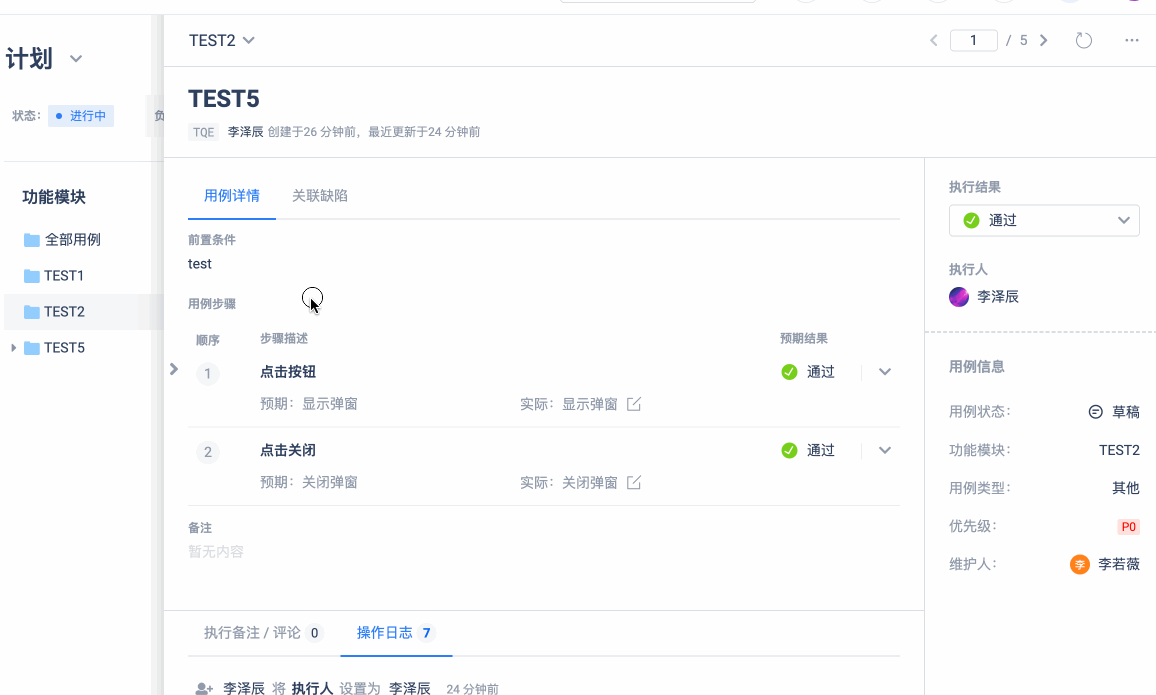Image resolution: width=1156 pixels, height=695 pixels.
Task: Select the TEST1 folder in module tree
Action: tap(63, 276)
